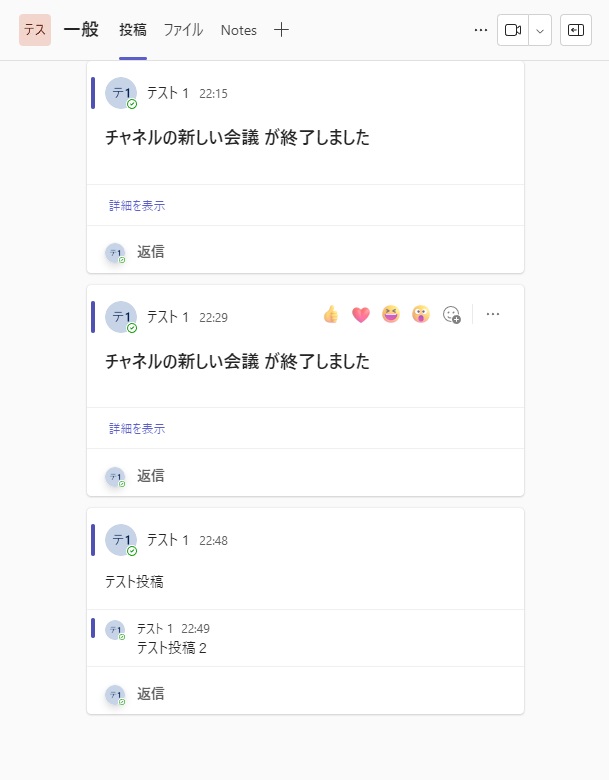The width and height of the screenshot is (609, 780).
Task: Show details of the 22:15 meeting
Action: (x=137, y=205)
